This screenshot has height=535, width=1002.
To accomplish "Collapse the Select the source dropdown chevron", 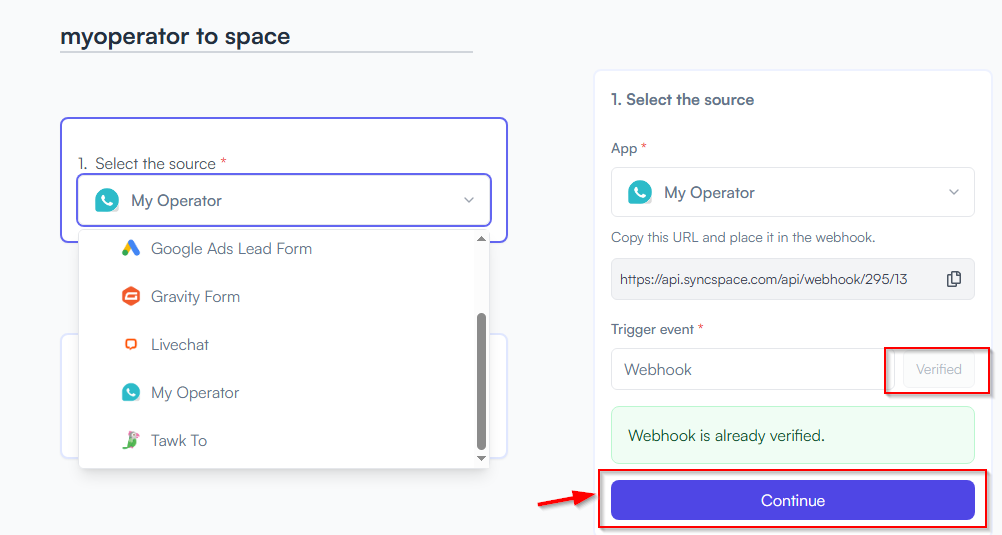I will pos(468,200).
